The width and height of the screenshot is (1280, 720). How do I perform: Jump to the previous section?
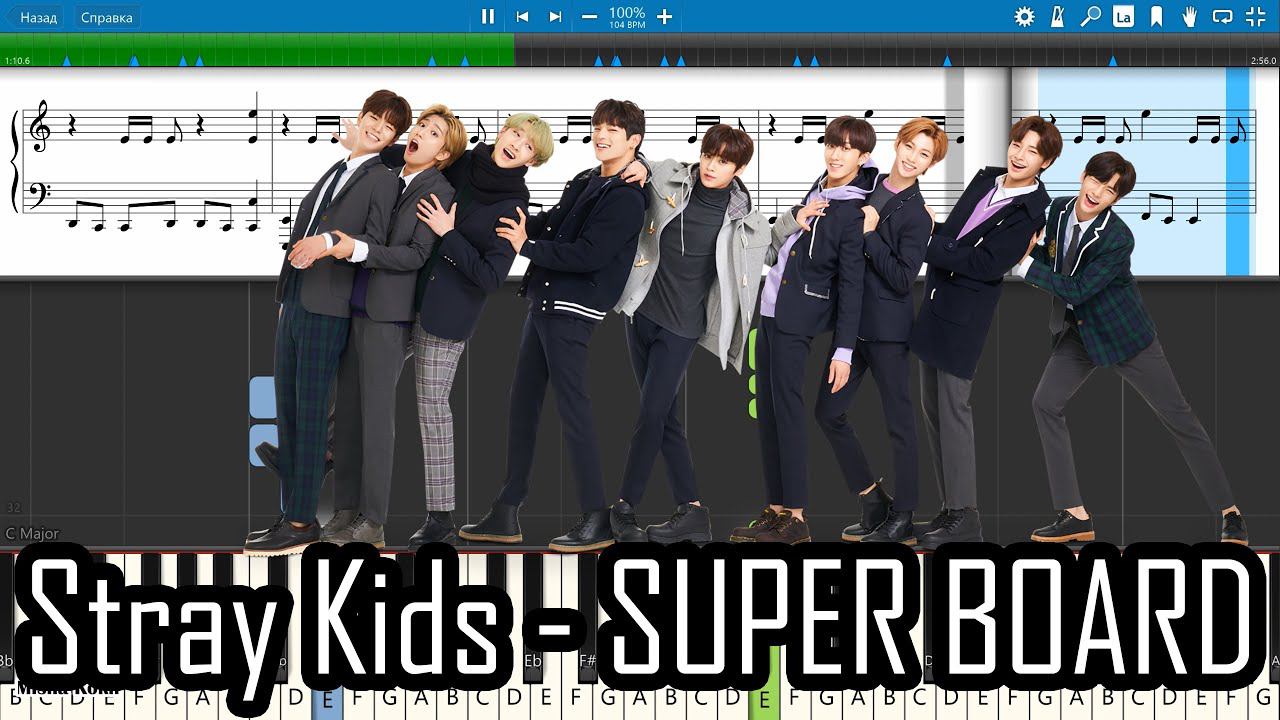[522, 16]
